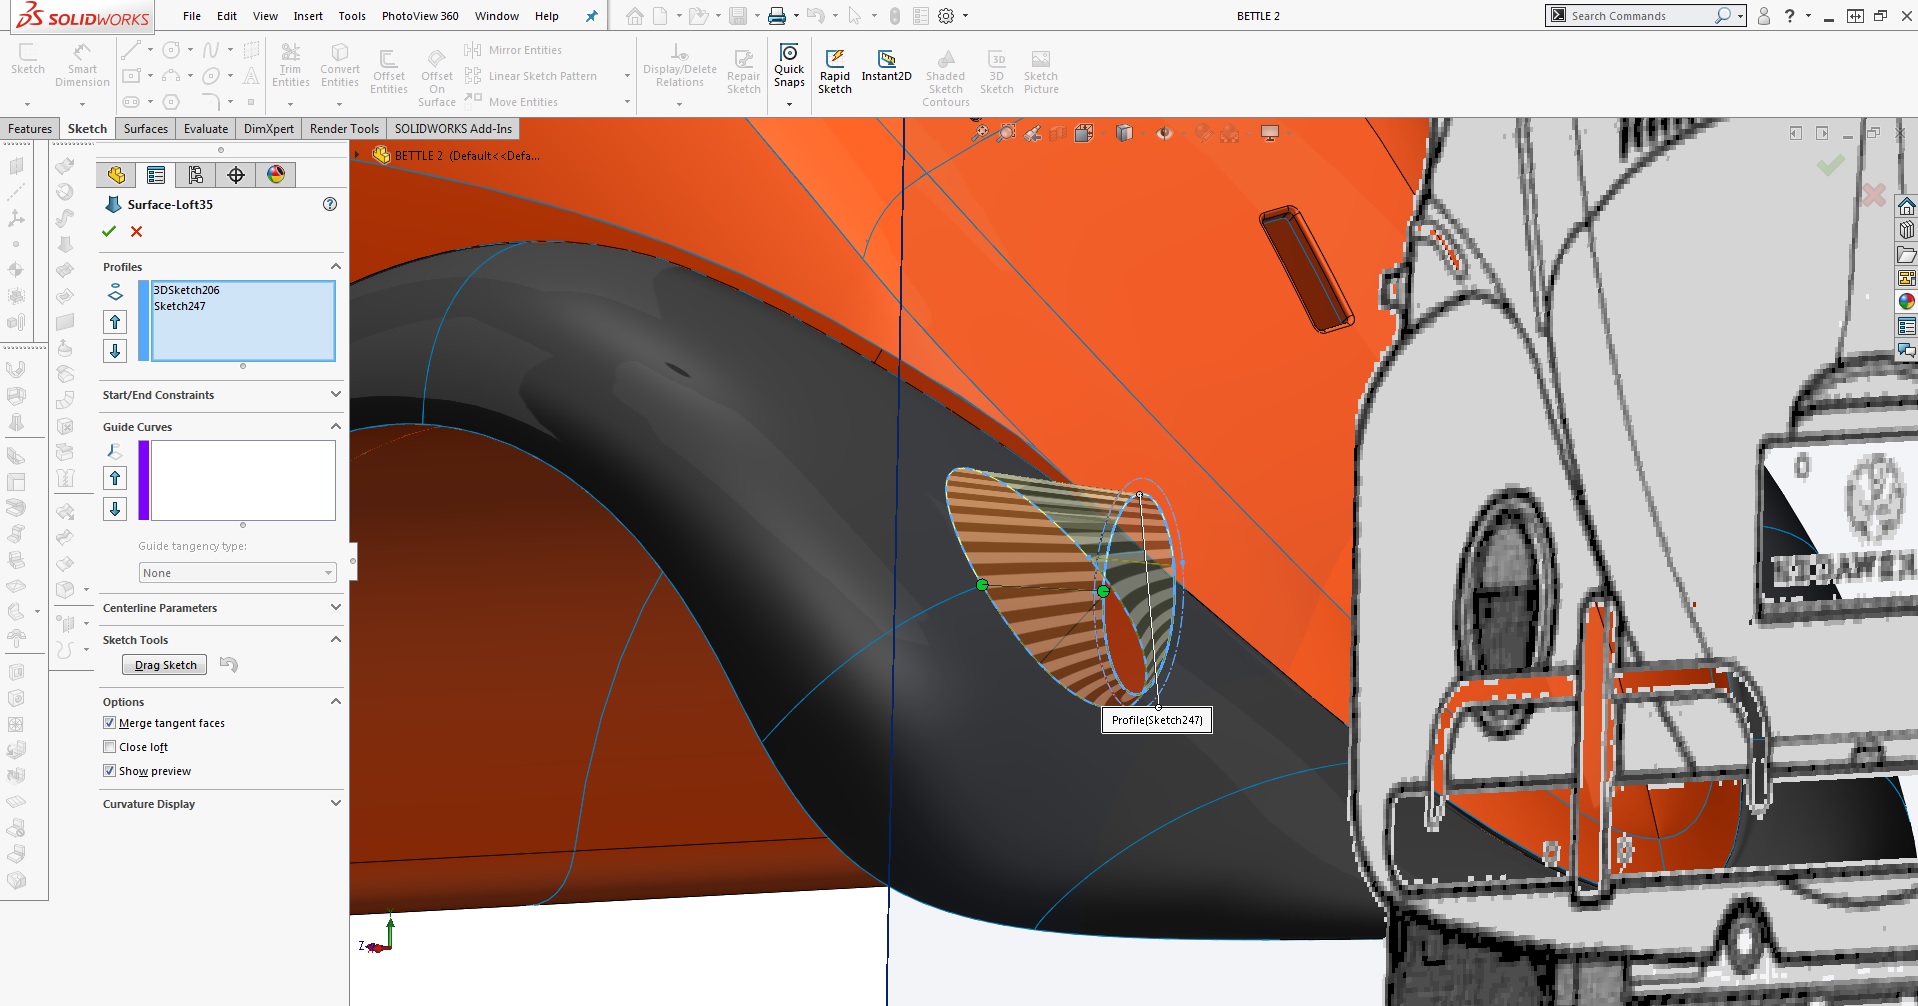Click the Repair Sketch tool

(x=743, y=72)
